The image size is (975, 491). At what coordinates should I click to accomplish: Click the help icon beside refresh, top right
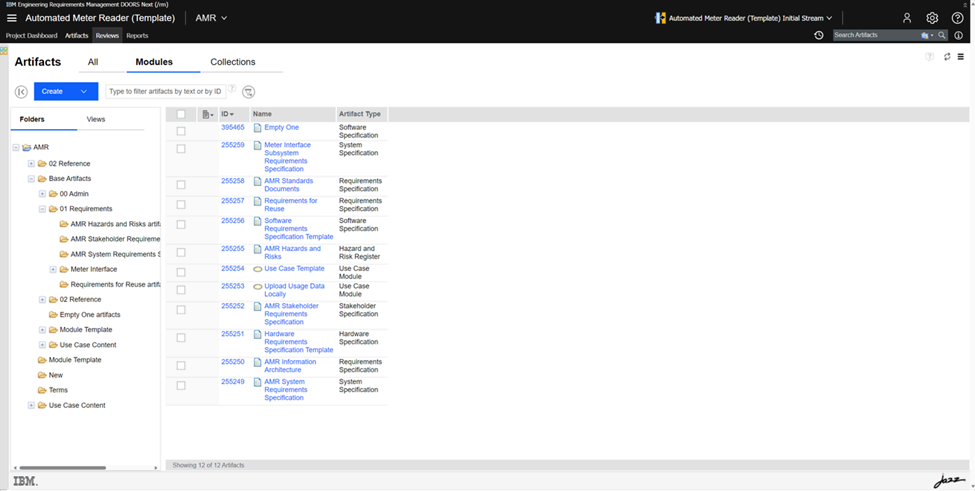tap(930, 57)
